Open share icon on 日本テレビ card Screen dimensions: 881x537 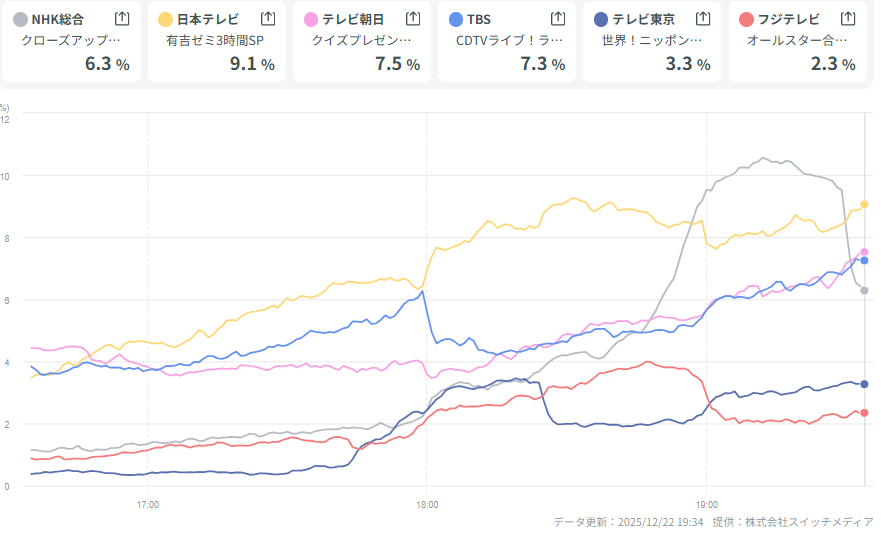point(268,18)
